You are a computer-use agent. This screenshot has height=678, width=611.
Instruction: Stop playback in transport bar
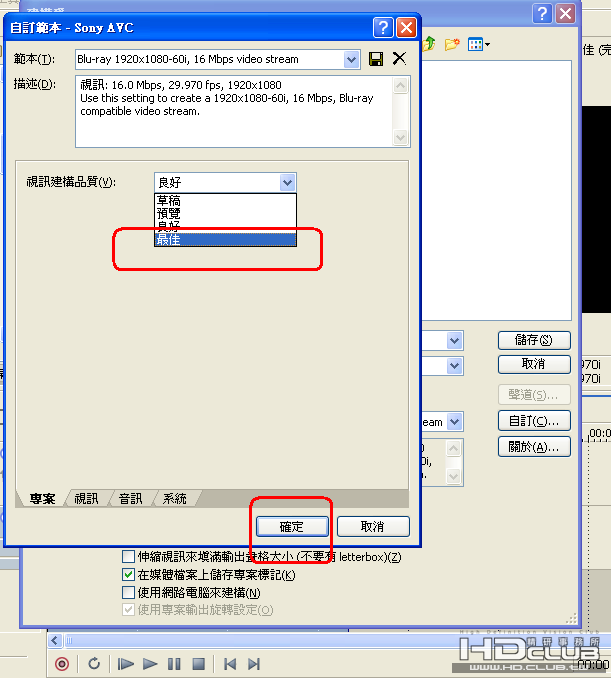pyautogui.click(x=198, y=664)
